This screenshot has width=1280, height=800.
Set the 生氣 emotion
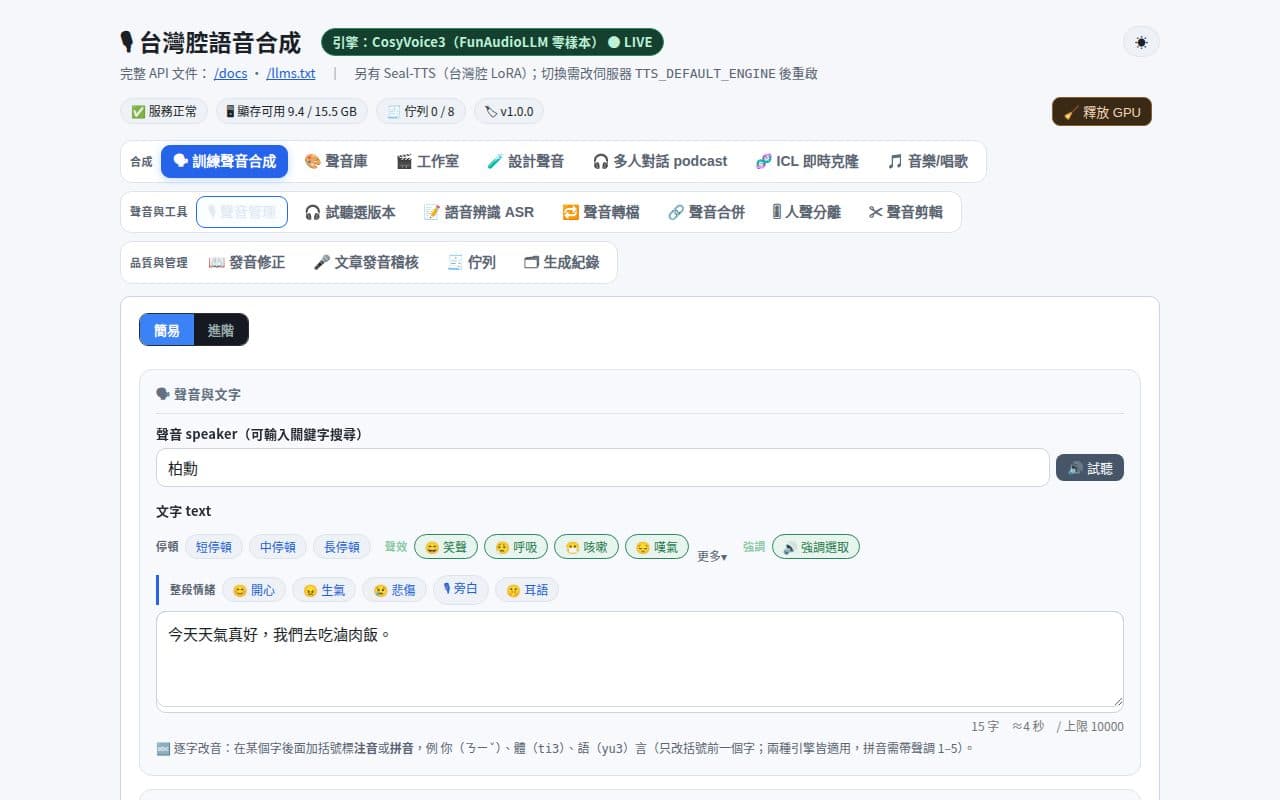point(324,590)
